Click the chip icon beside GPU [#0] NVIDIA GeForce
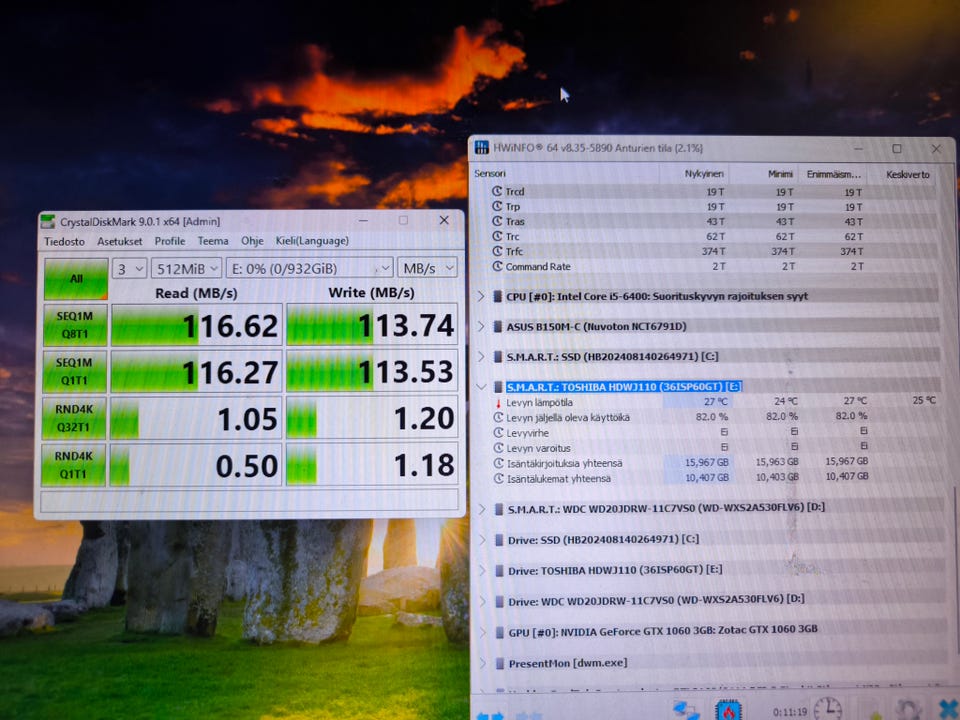Viewport: 960px width, 720px height. [x=500, y=632]
